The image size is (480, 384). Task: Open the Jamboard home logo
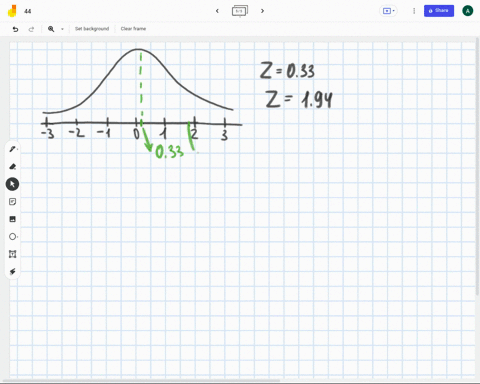[12, 11]
